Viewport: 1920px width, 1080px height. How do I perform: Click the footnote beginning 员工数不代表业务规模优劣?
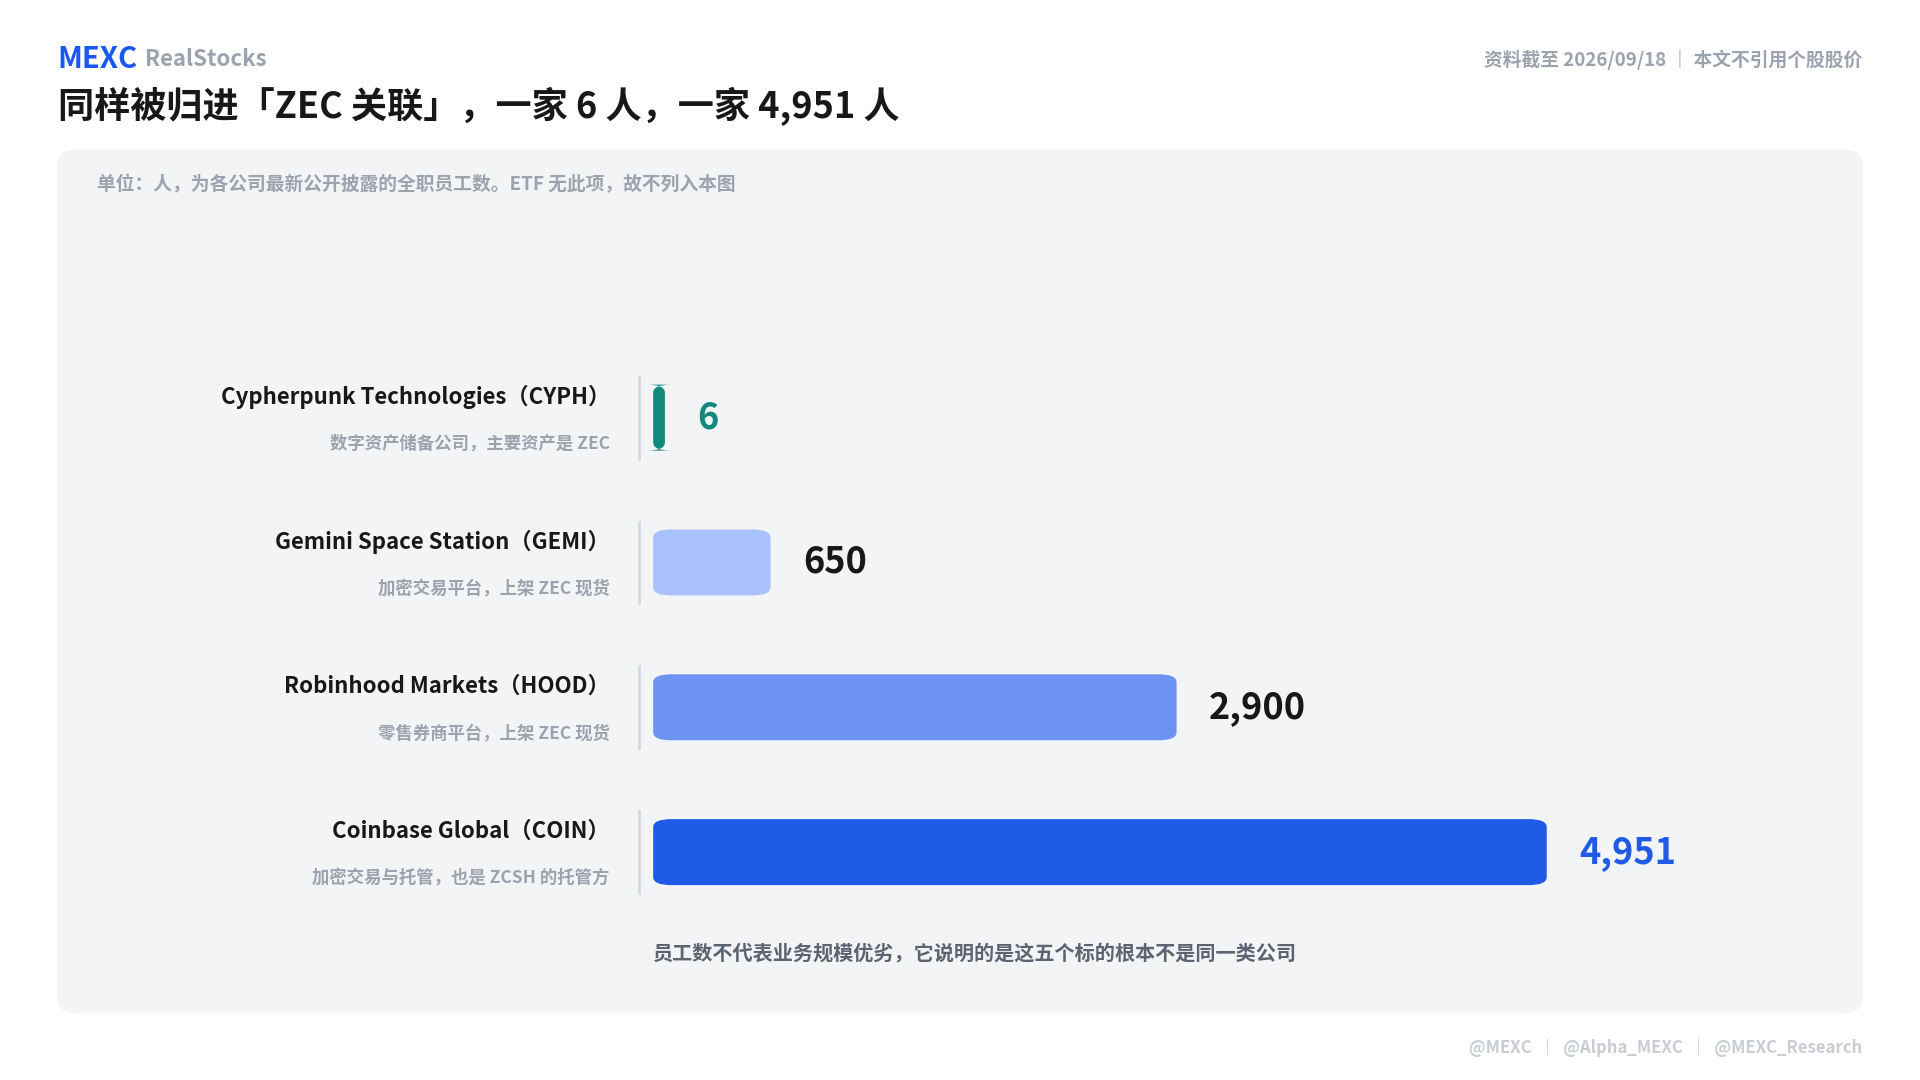pyautogui.click(x=975, y=953)
